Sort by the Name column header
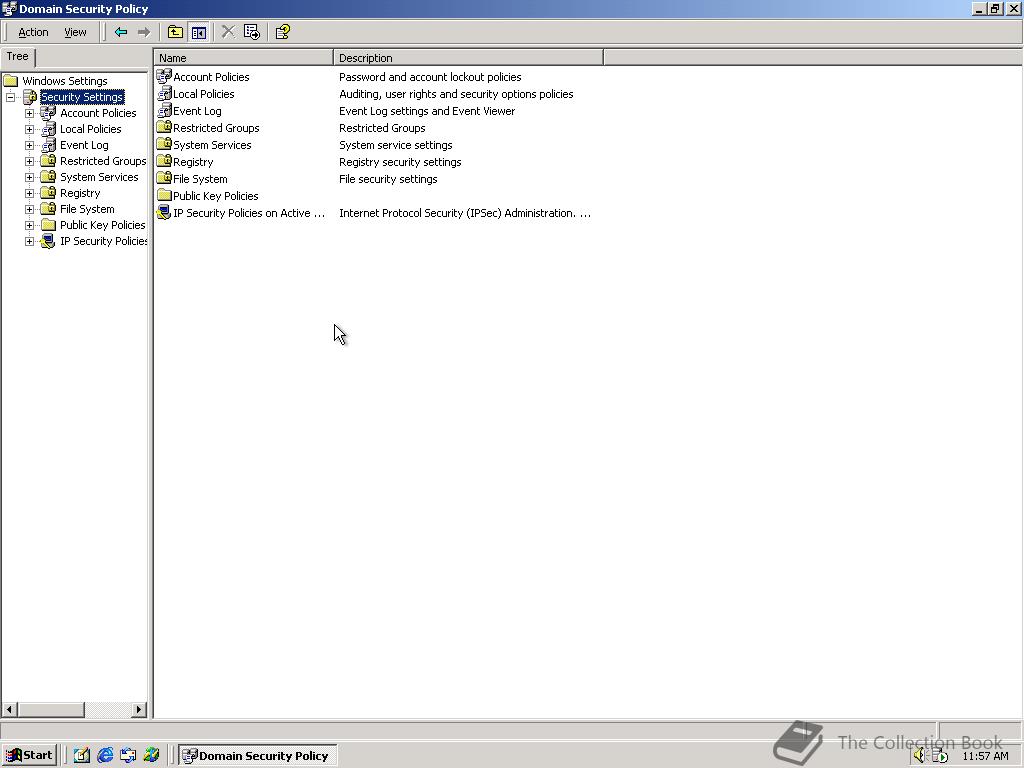Viewport: 1024px width, 768px height. [244, 57]
